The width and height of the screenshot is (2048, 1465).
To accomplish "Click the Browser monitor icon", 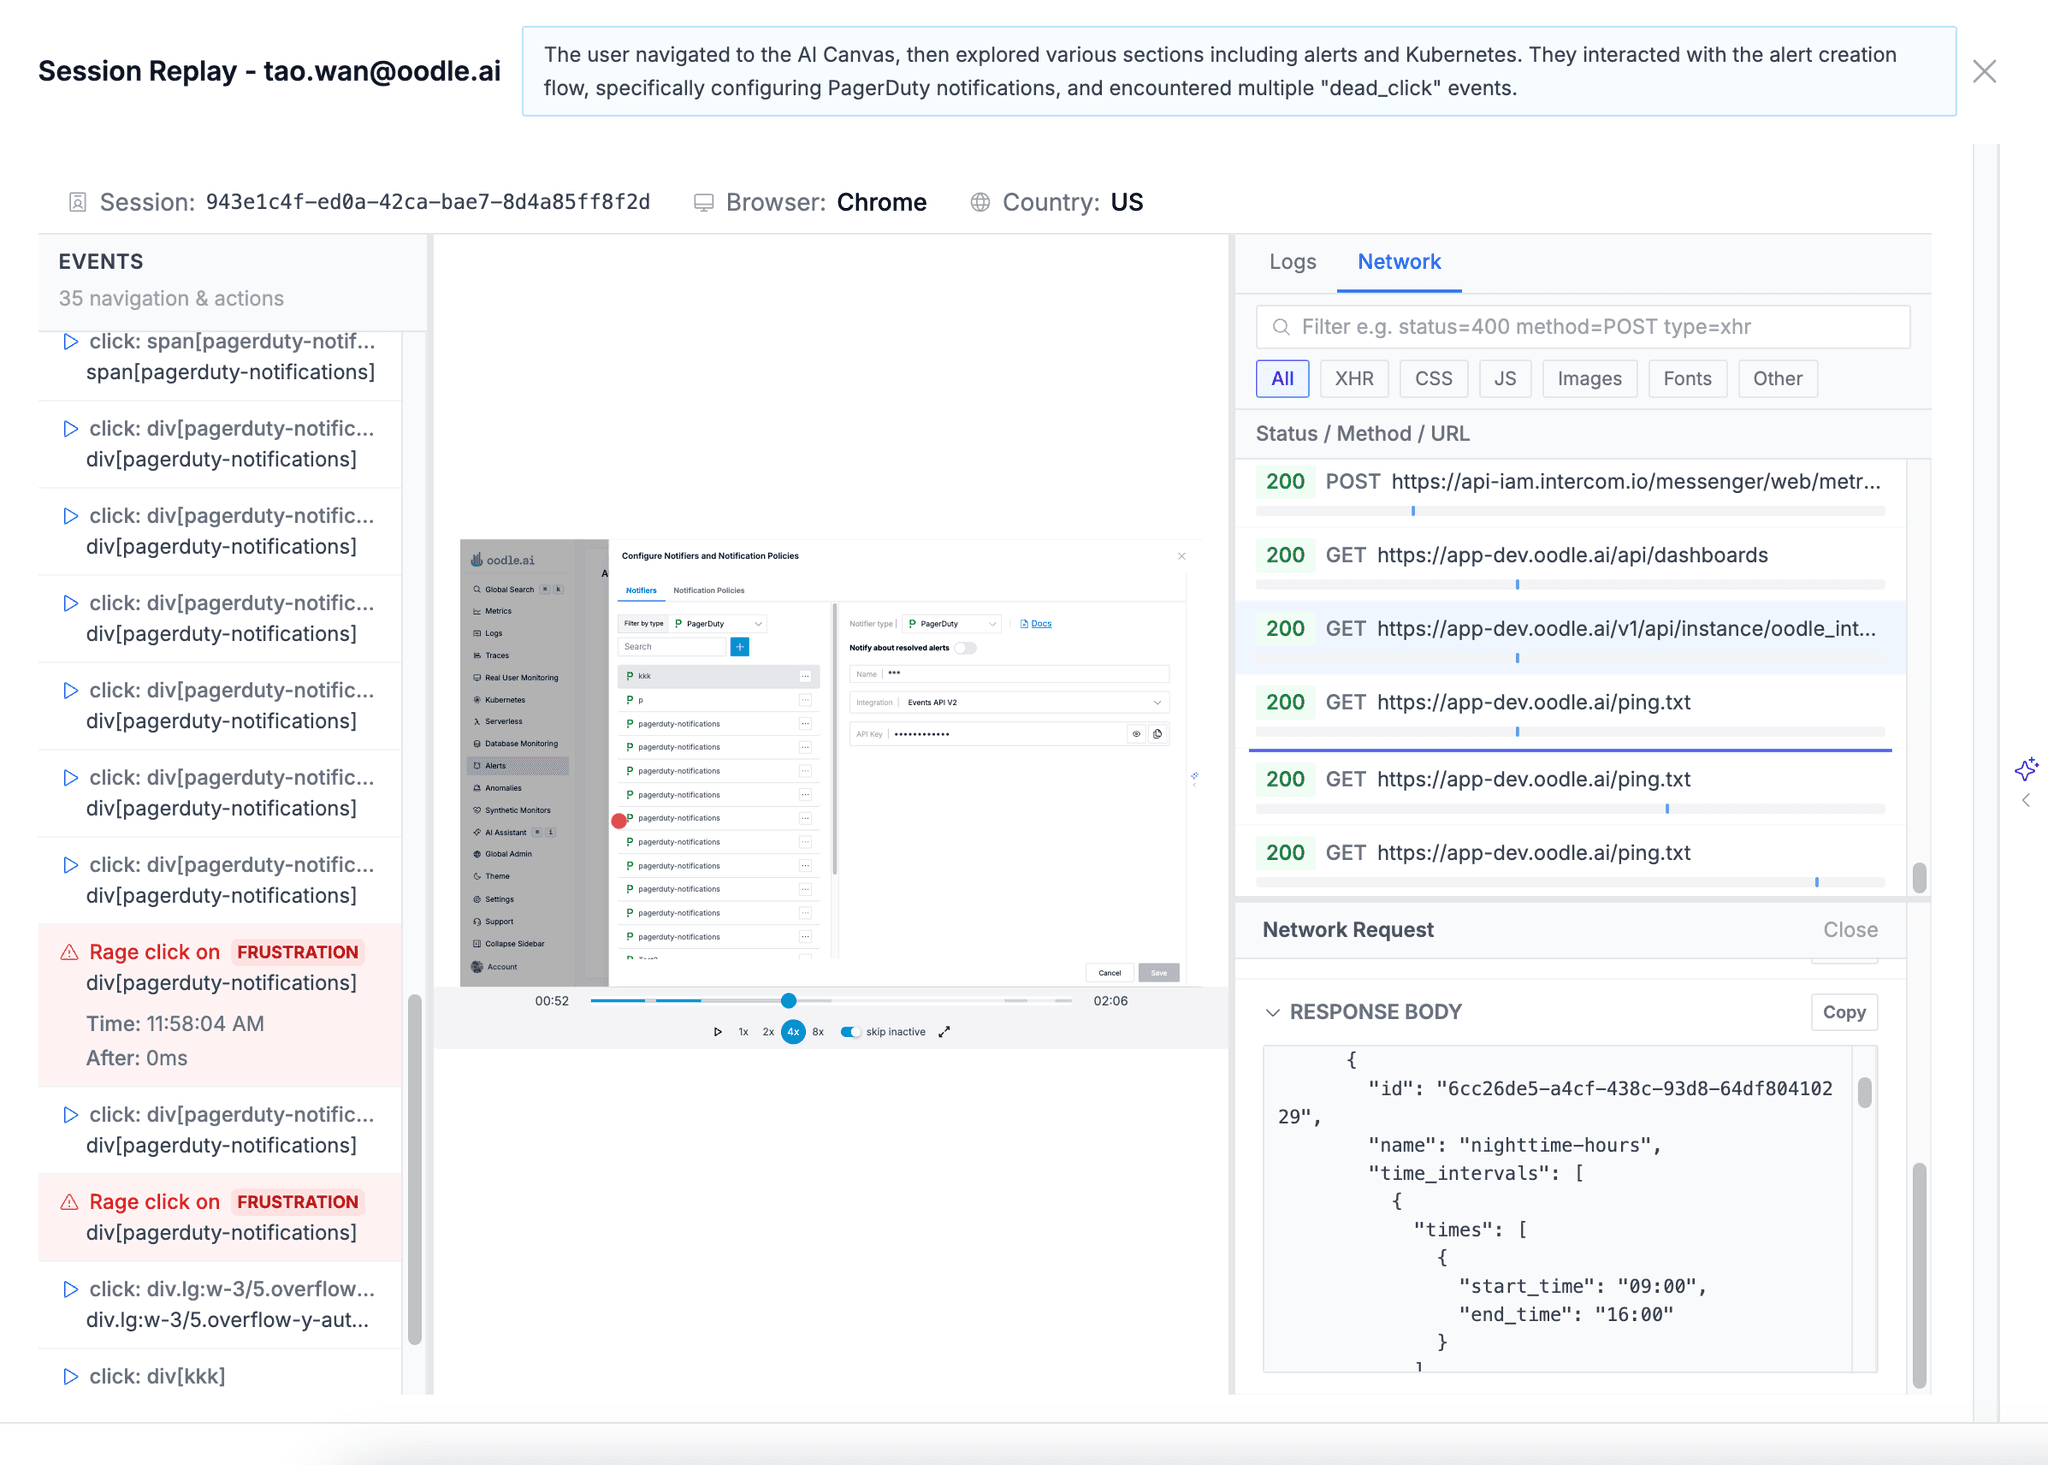I will [704, 202].
